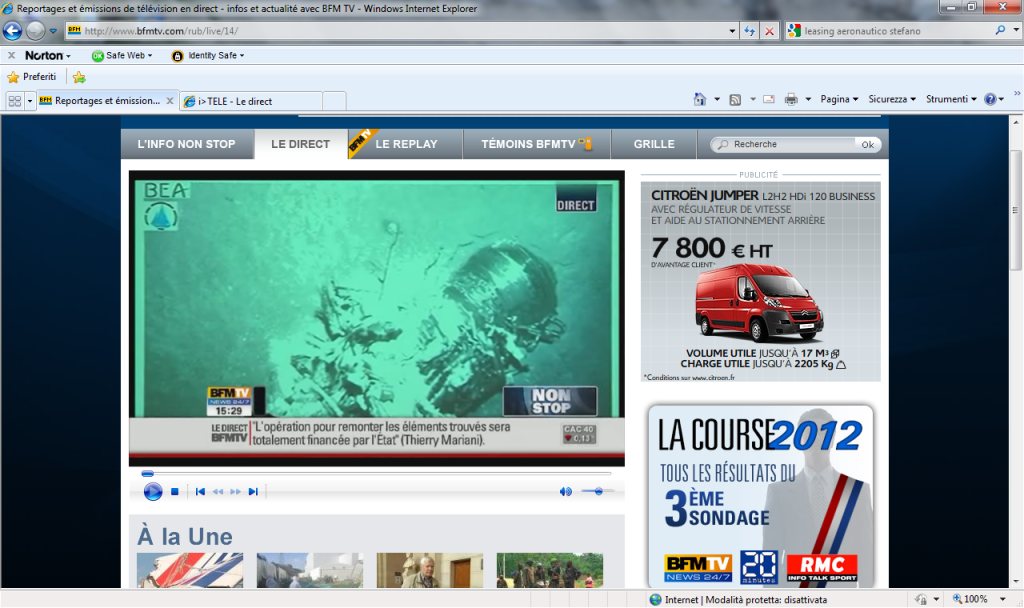Image resolution: width=1024 pixels, height=608 pixels.
Task: Click the red Stop loading icon
Action: [770, 31]
